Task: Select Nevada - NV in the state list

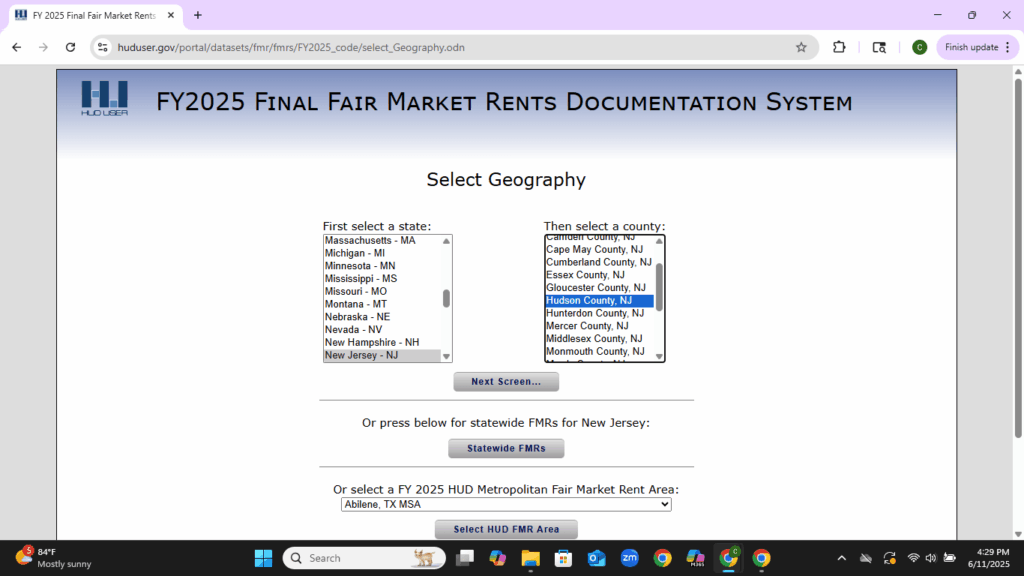Action: [353, 329]
